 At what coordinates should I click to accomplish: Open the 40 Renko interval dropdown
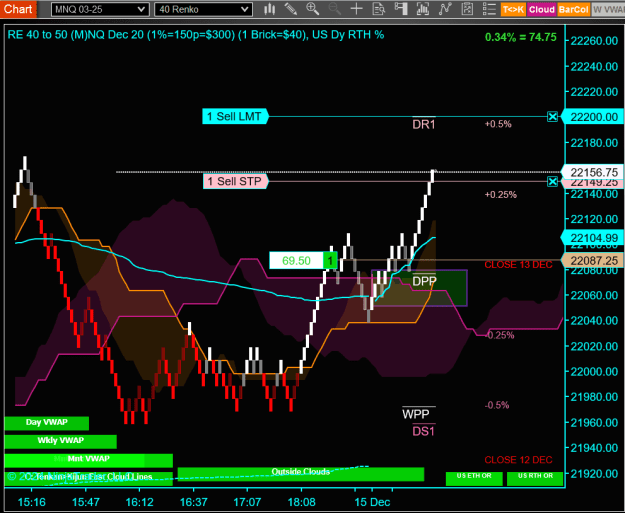[x=203, y=9]
